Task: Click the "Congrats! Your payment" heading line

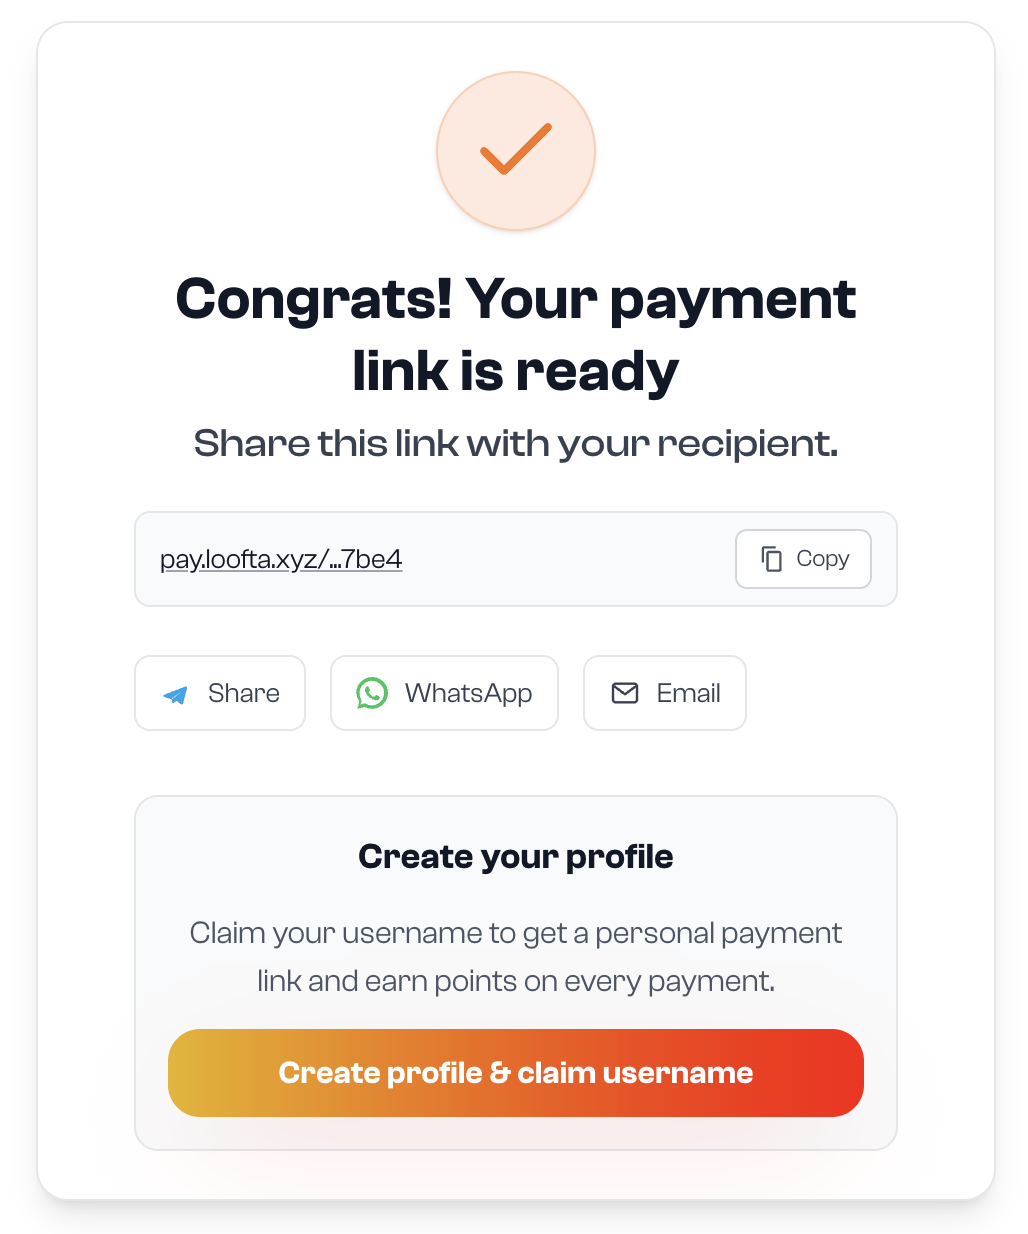Action: point(515,299)
